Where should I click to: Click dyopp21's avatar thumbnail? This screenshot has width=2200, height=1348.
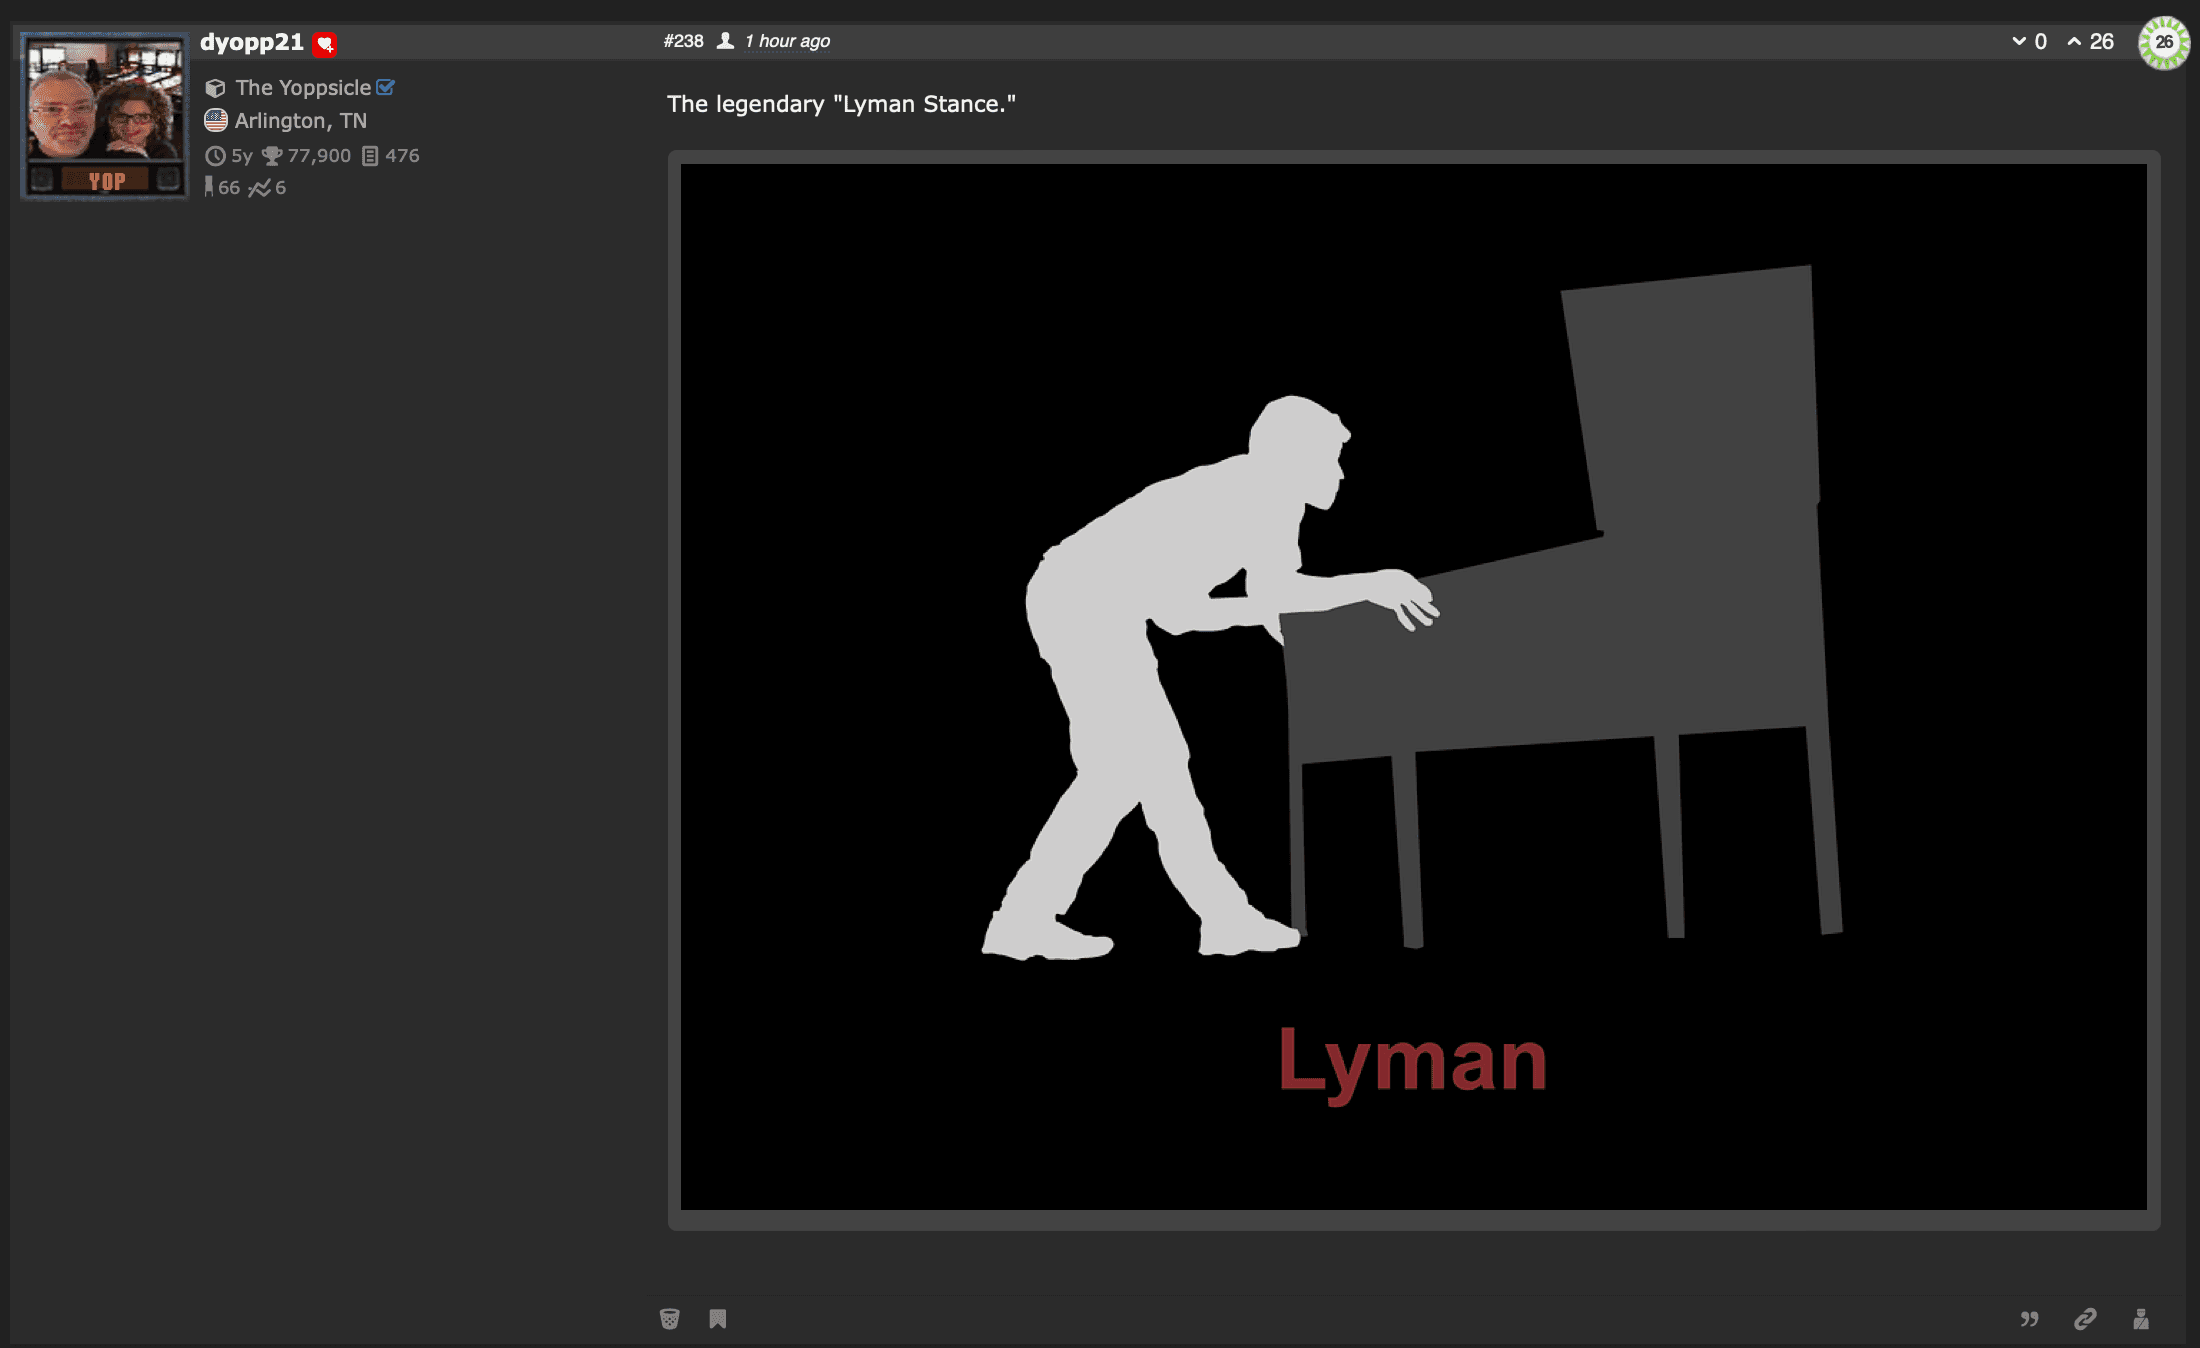[103, 112]
